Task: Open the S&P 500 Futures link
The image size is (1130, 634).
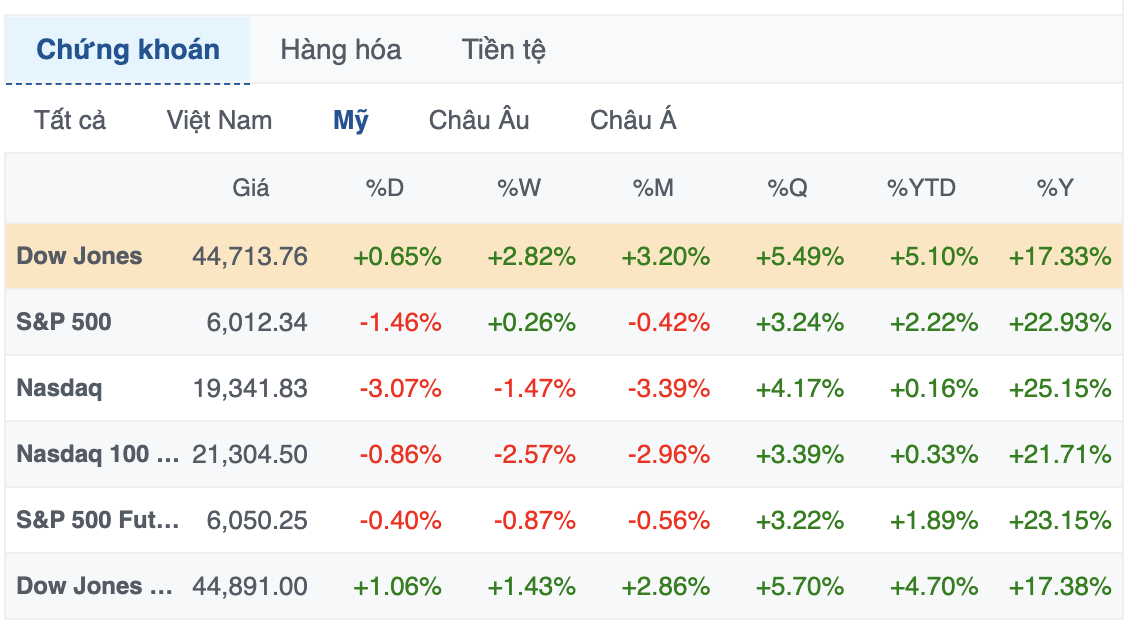Action: (98, 520)
